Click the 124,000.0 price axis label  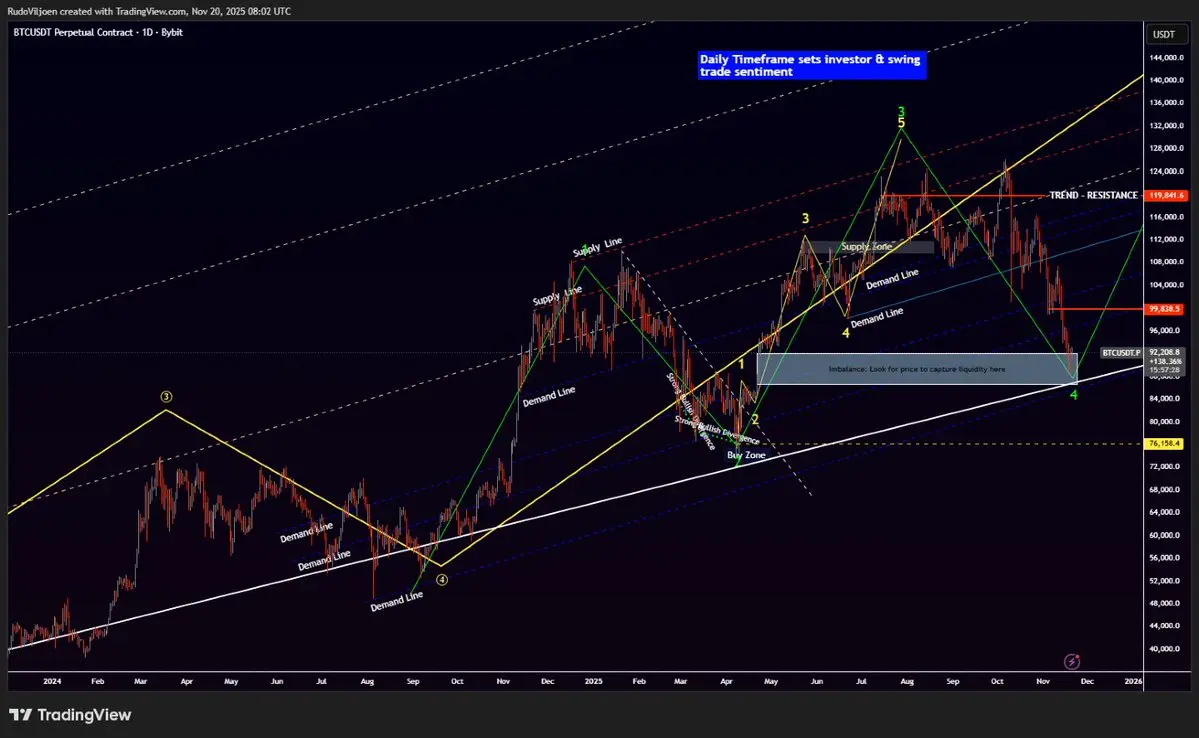1165,171
